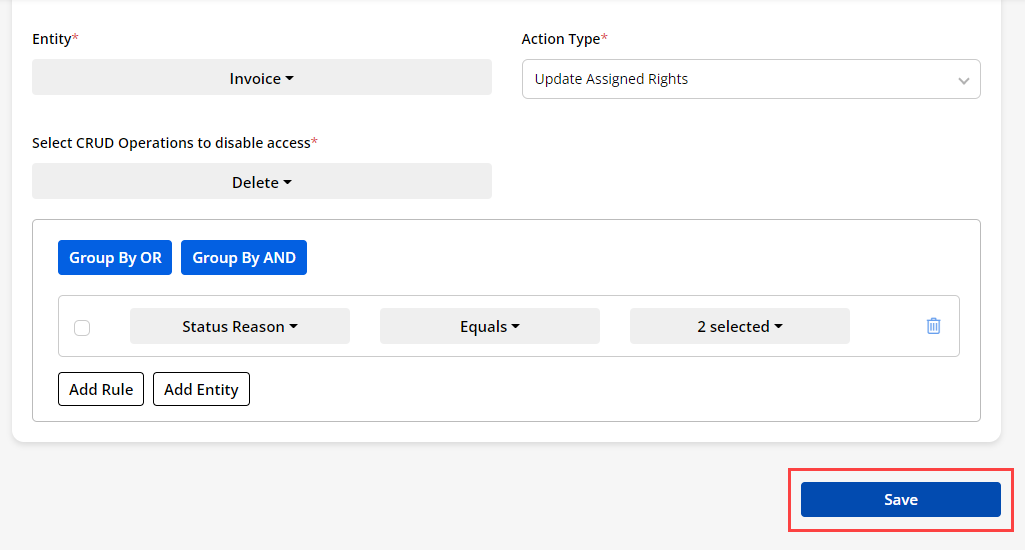Screen dimensions: 1025x550
Task: Delete the Status Reason rule with trash icon
Action: coord(933,326)
